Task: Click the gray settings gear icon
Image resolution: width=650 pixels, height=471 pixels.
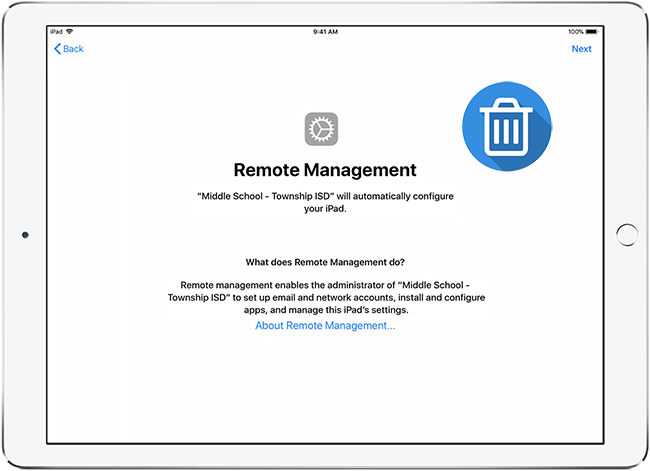Action: (x=321, y=129)
